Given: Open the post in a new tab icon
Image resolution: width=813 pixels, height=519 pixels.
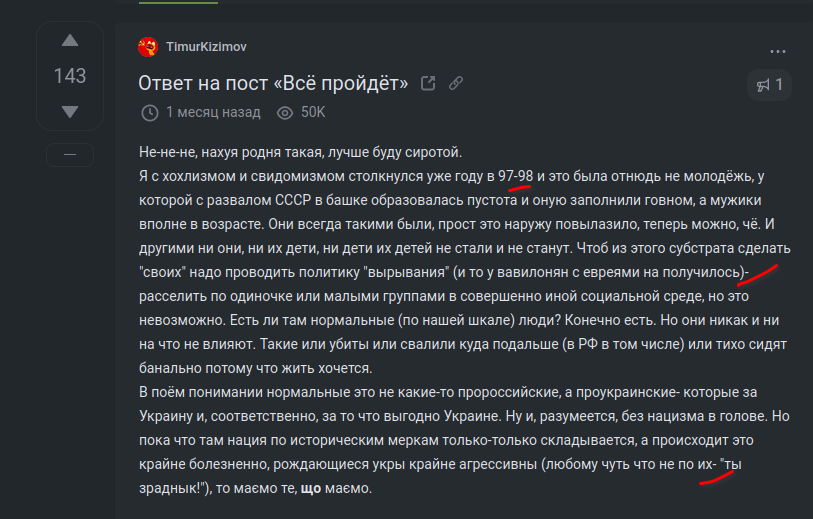Looking at the screenshot, I should [x=428, y=83].
